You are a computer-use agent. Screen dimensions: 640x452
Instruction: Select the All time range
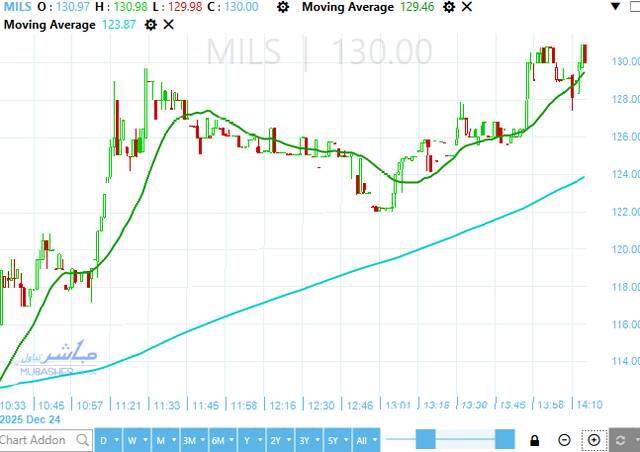click(x=366, y=440)
